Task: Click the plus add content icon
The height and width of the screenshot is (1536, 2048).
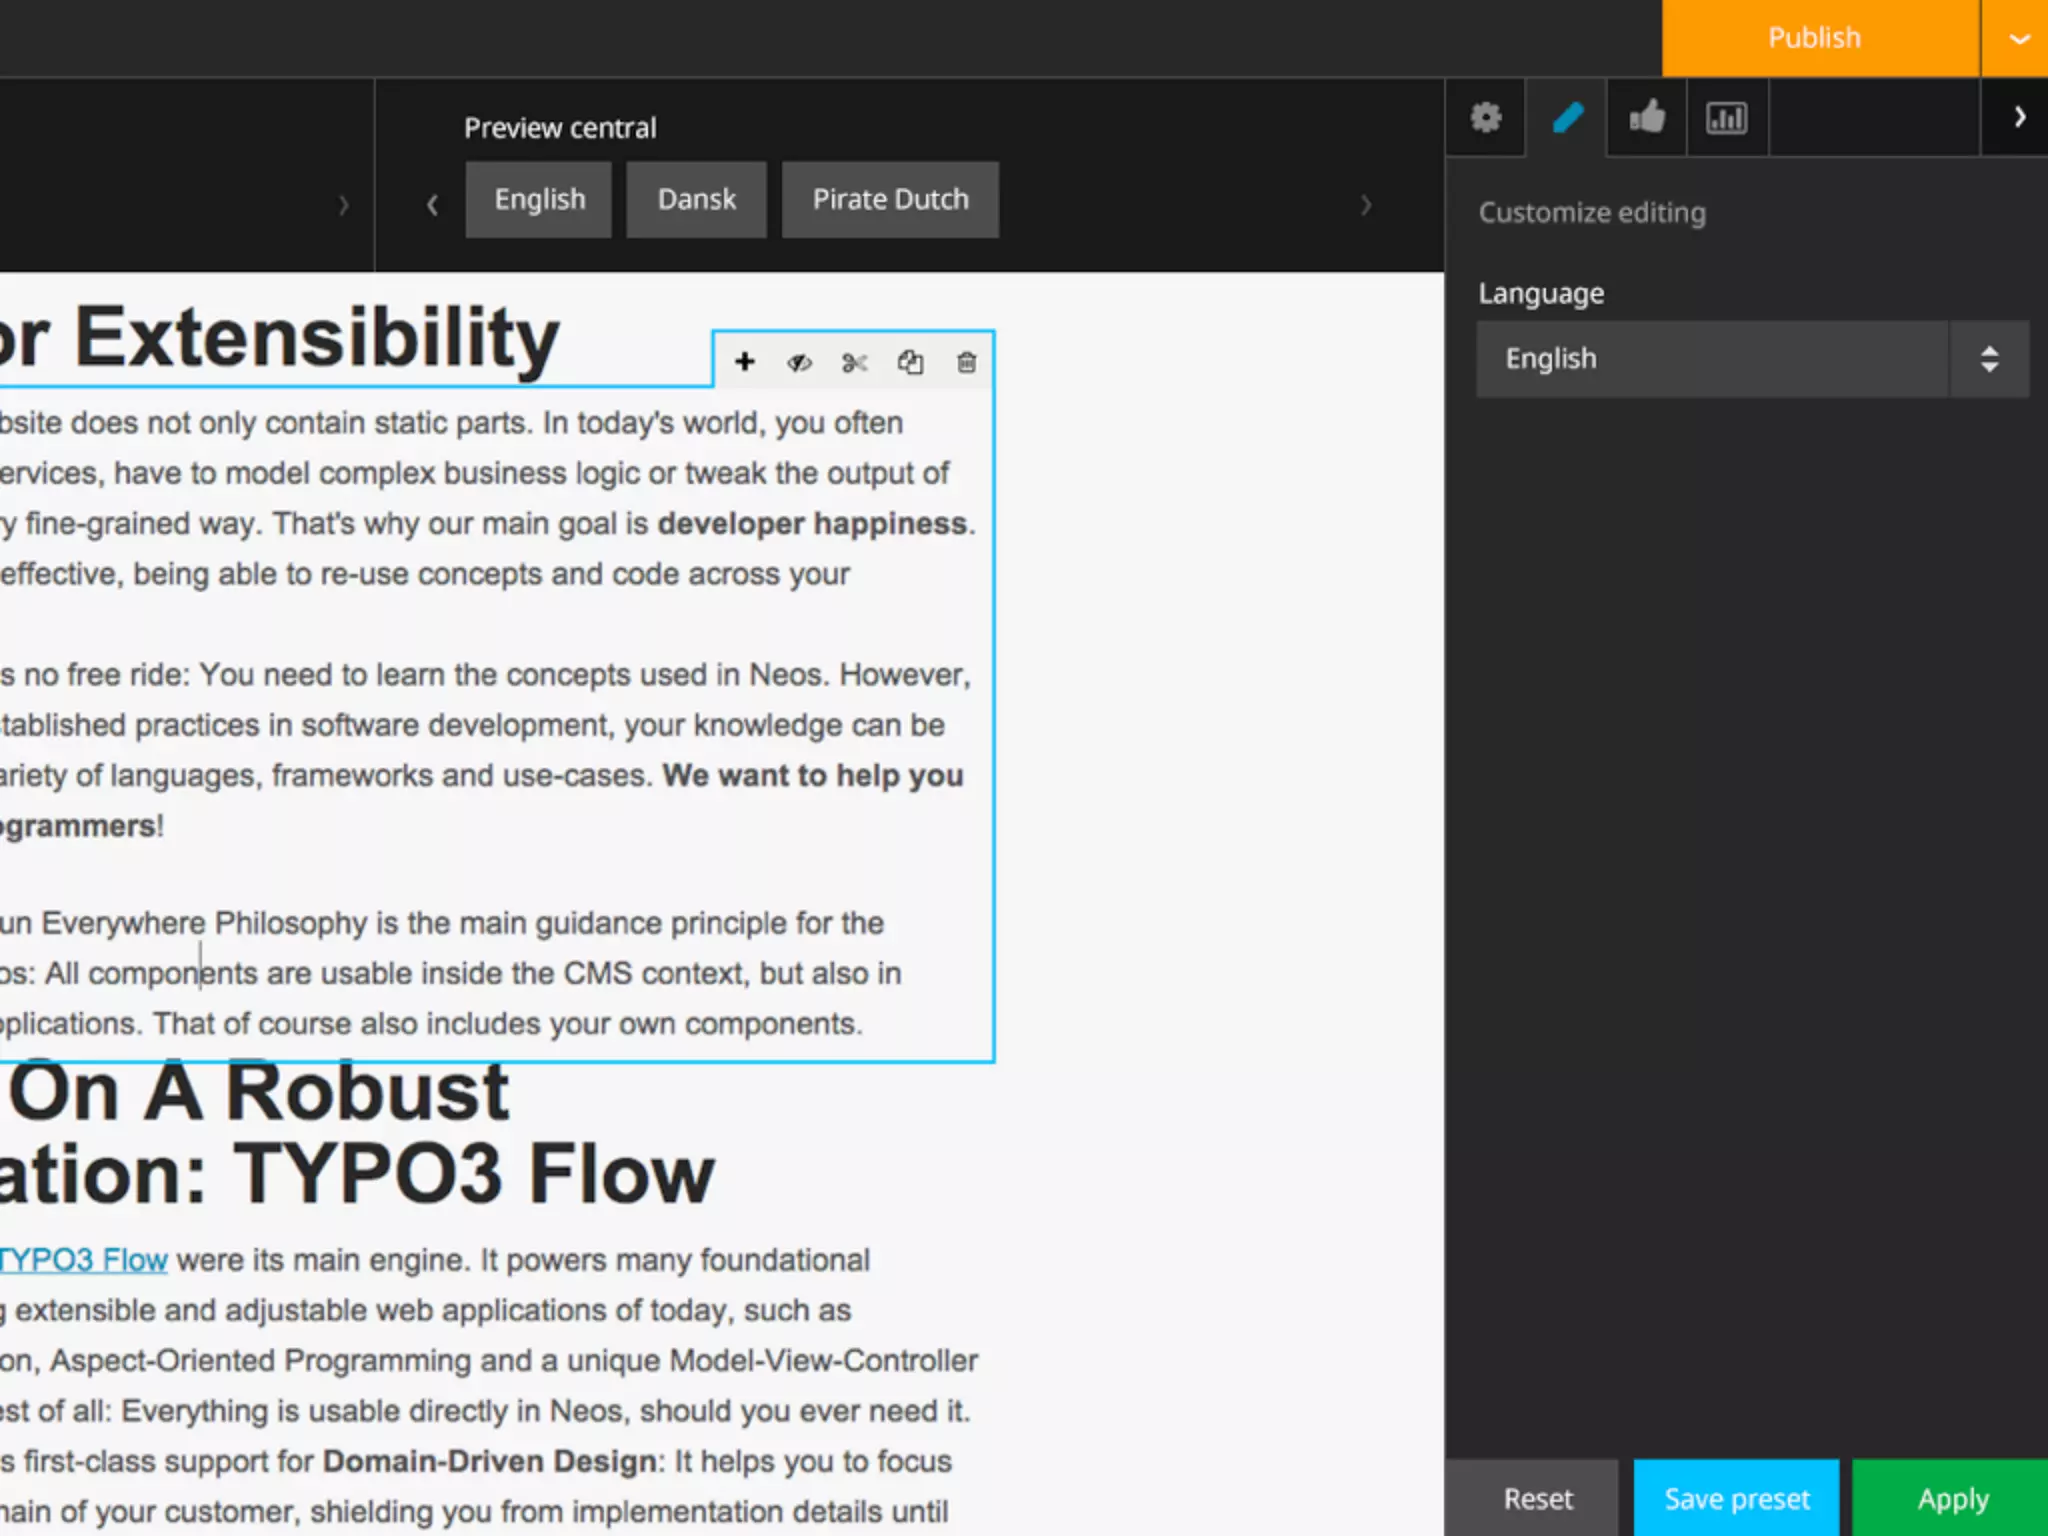Action: pos(744,362)
